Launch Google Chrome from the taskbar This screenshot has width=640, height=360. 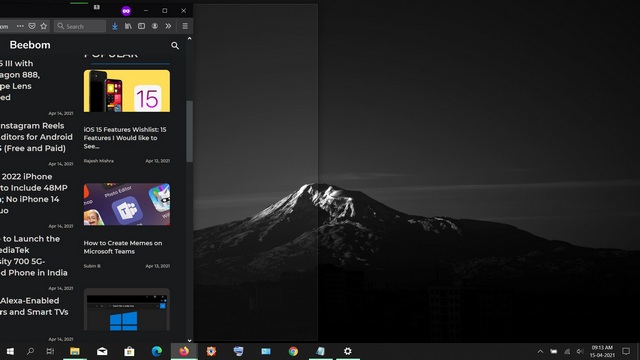pos(293,351)
